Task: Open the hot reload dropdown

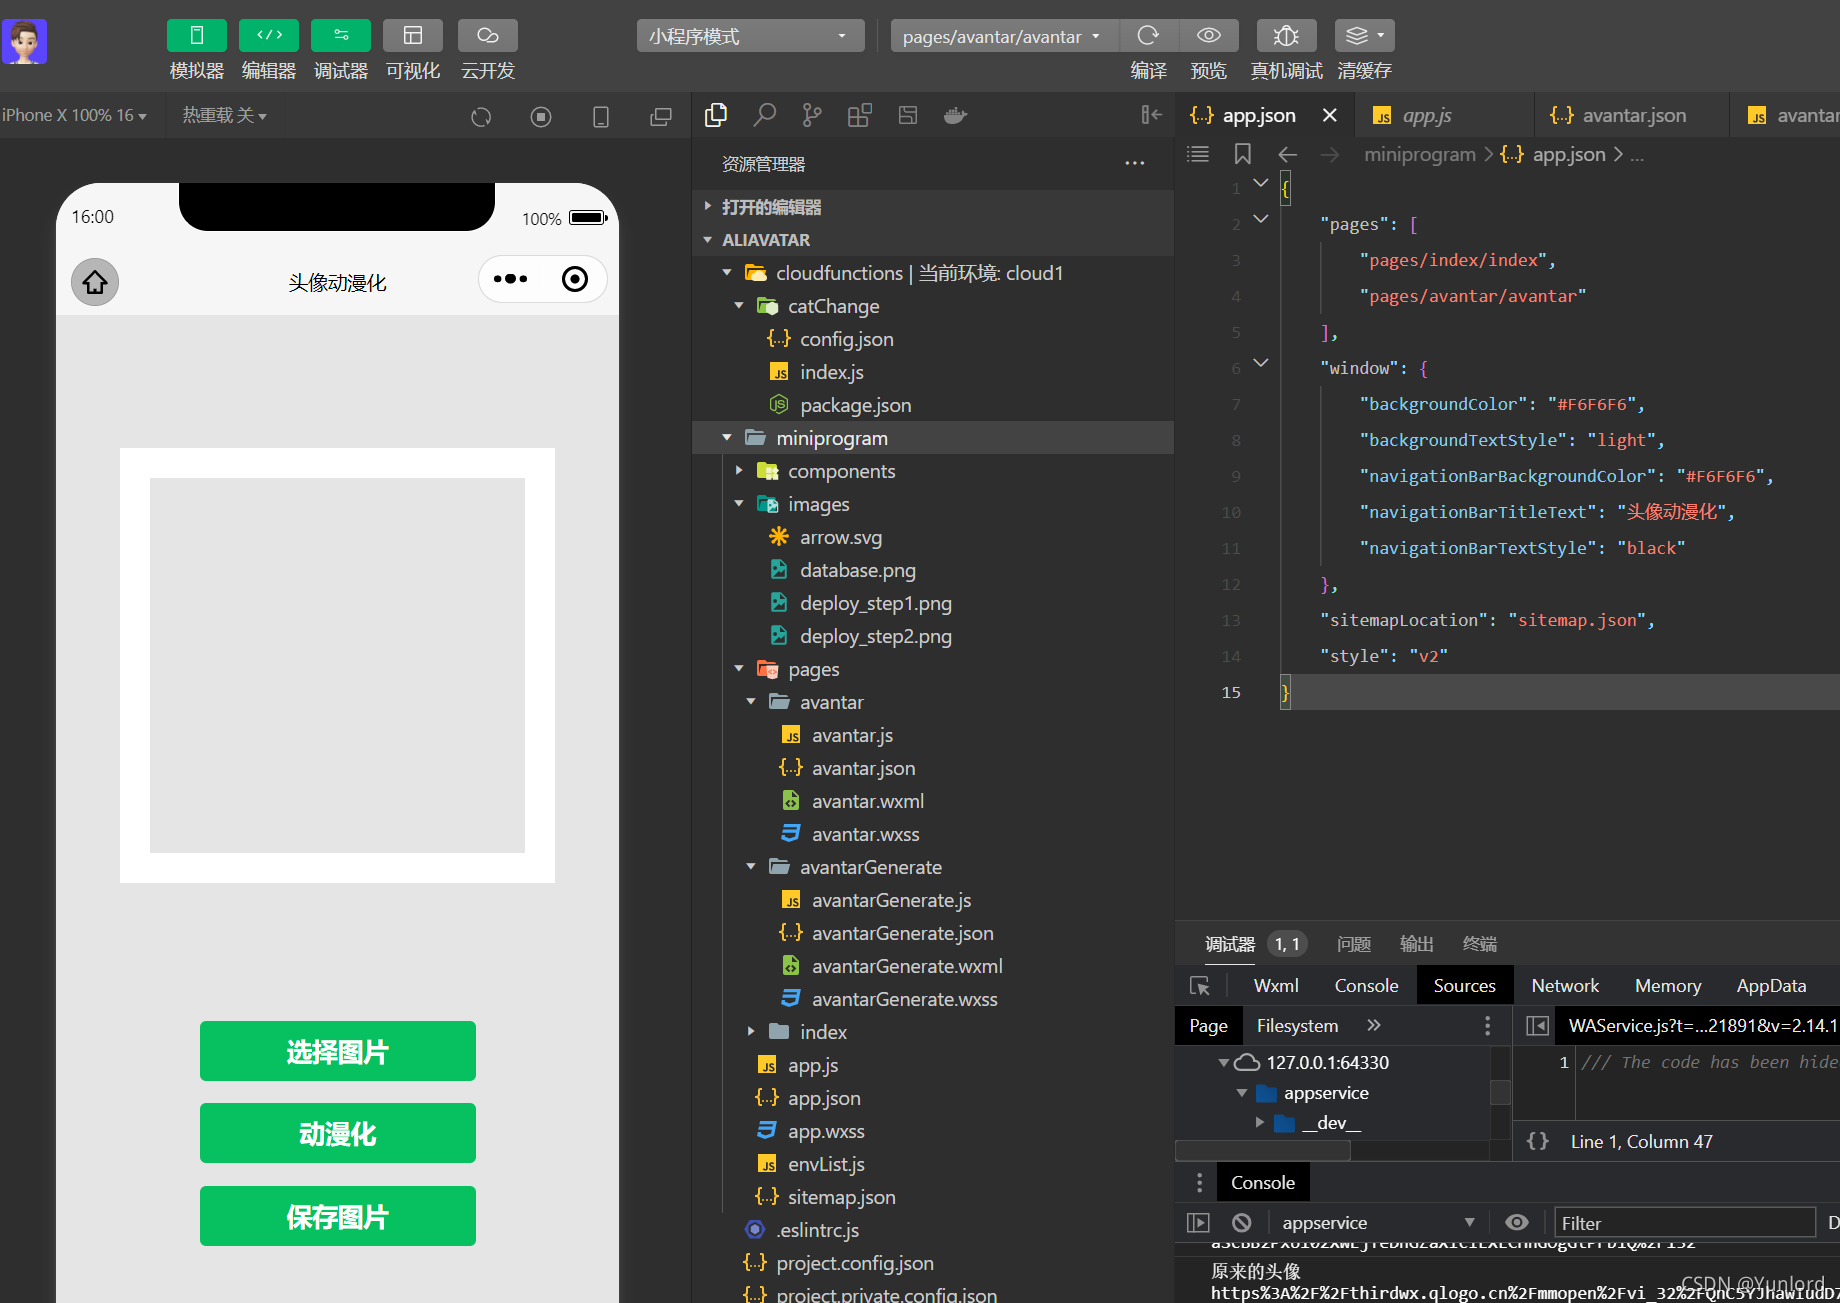Action: tap(224, 116)
